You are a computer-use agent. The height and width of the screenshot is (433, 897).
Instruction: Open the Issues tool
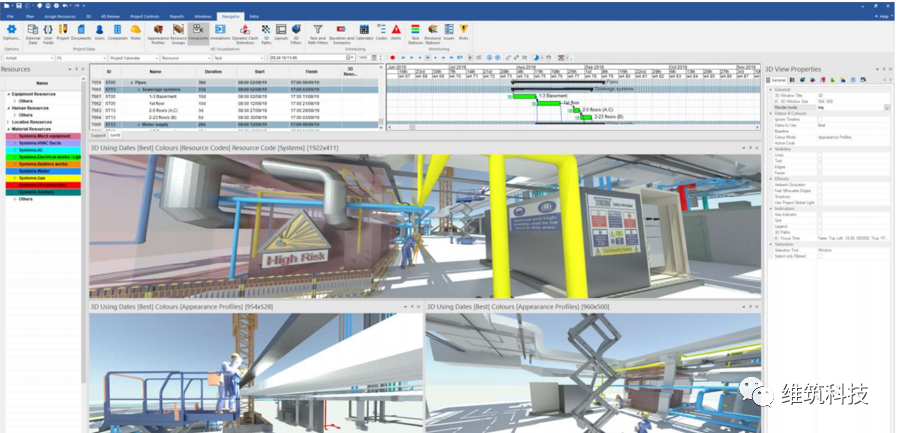(449, 32)
